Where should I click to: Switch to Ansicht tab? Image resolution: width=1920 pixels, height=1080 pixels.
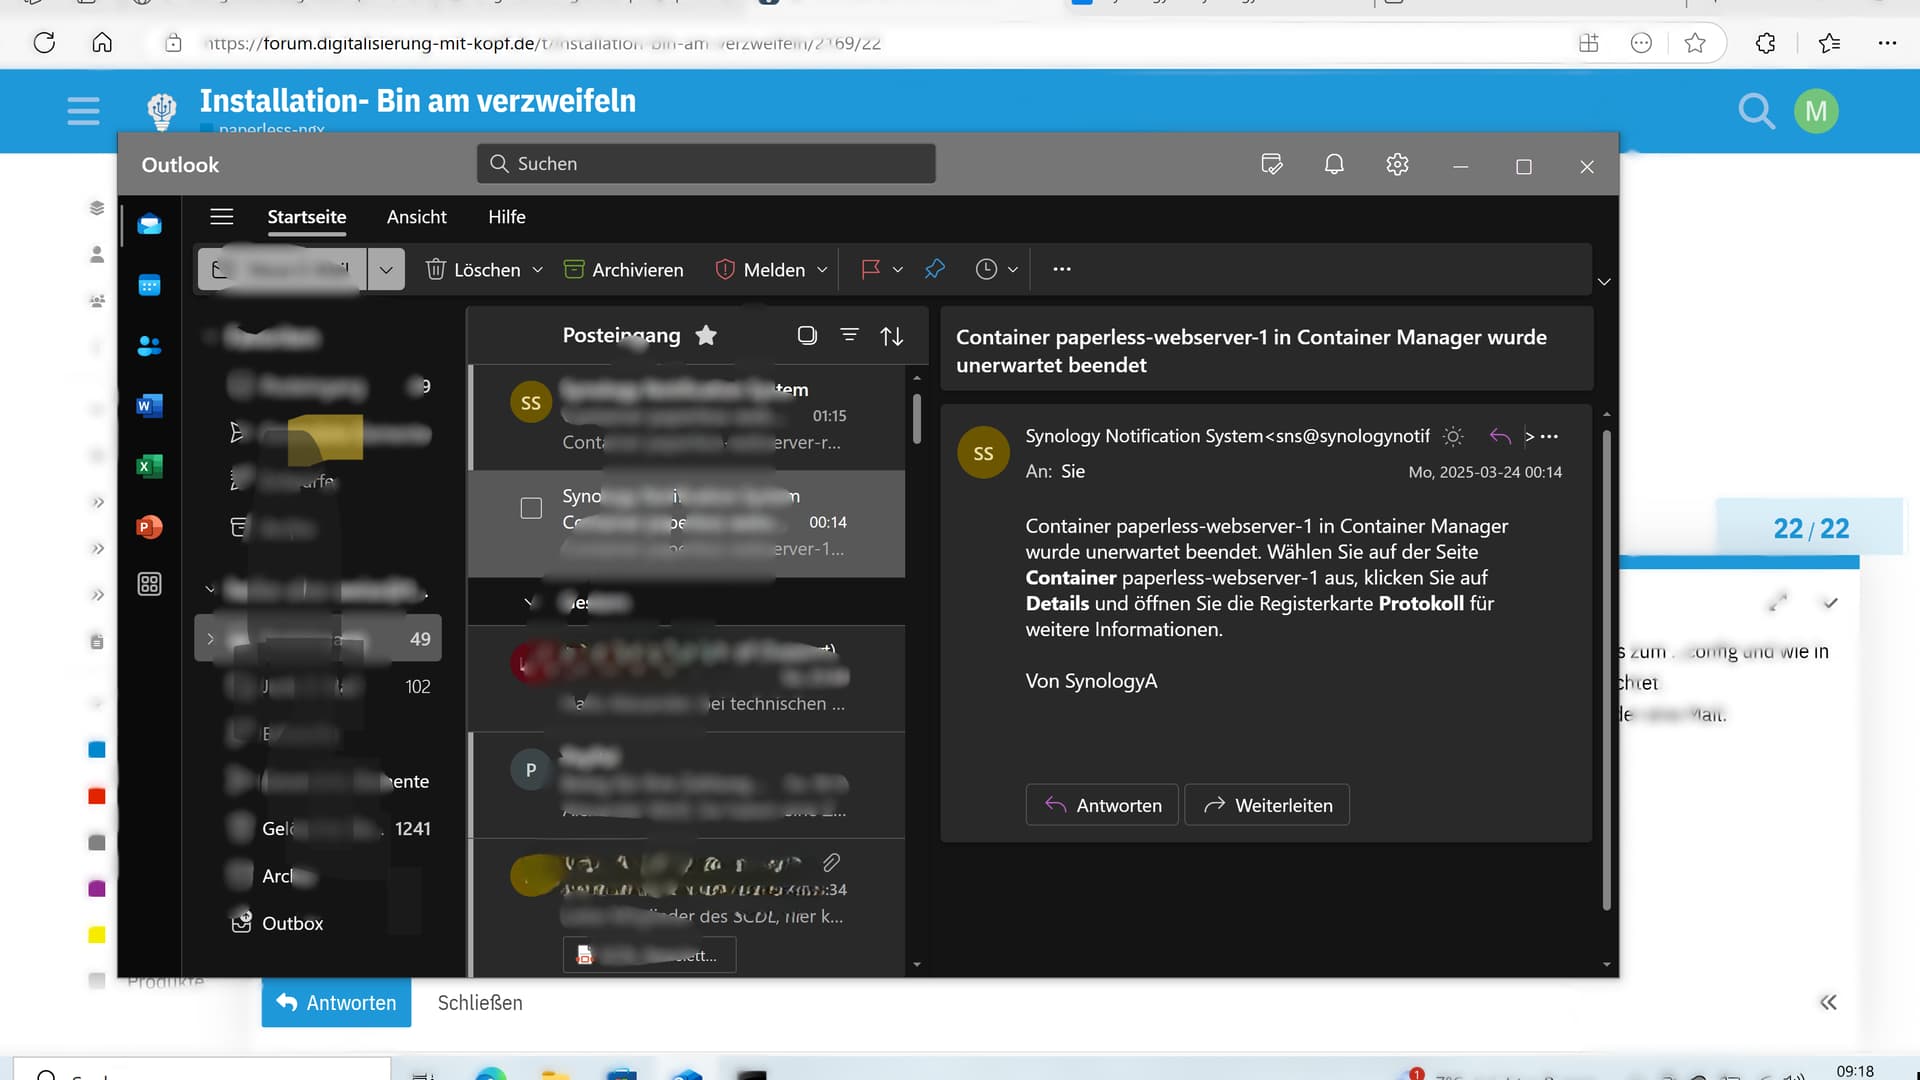(417, 217)
